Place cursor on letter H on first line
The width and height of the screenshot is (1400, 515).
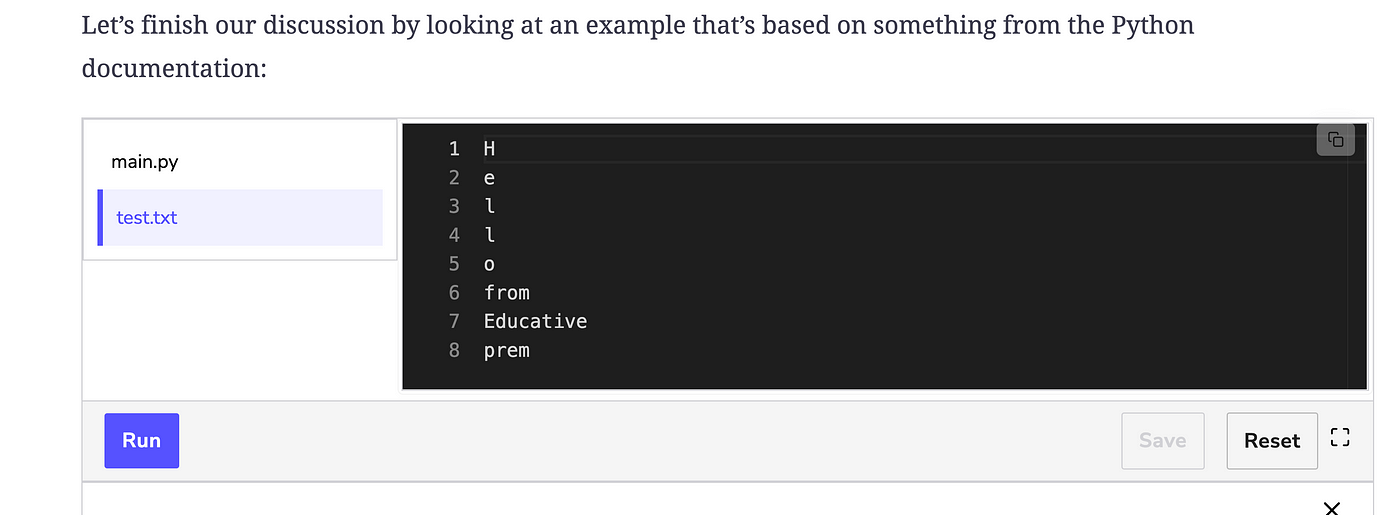[x=489, y=149]
